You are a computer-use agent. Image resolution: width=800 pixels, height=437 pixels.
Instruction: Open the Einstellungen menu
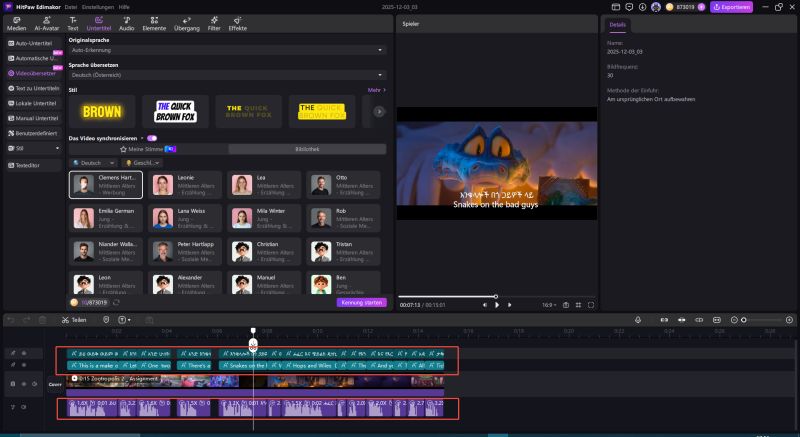[97, 7]
